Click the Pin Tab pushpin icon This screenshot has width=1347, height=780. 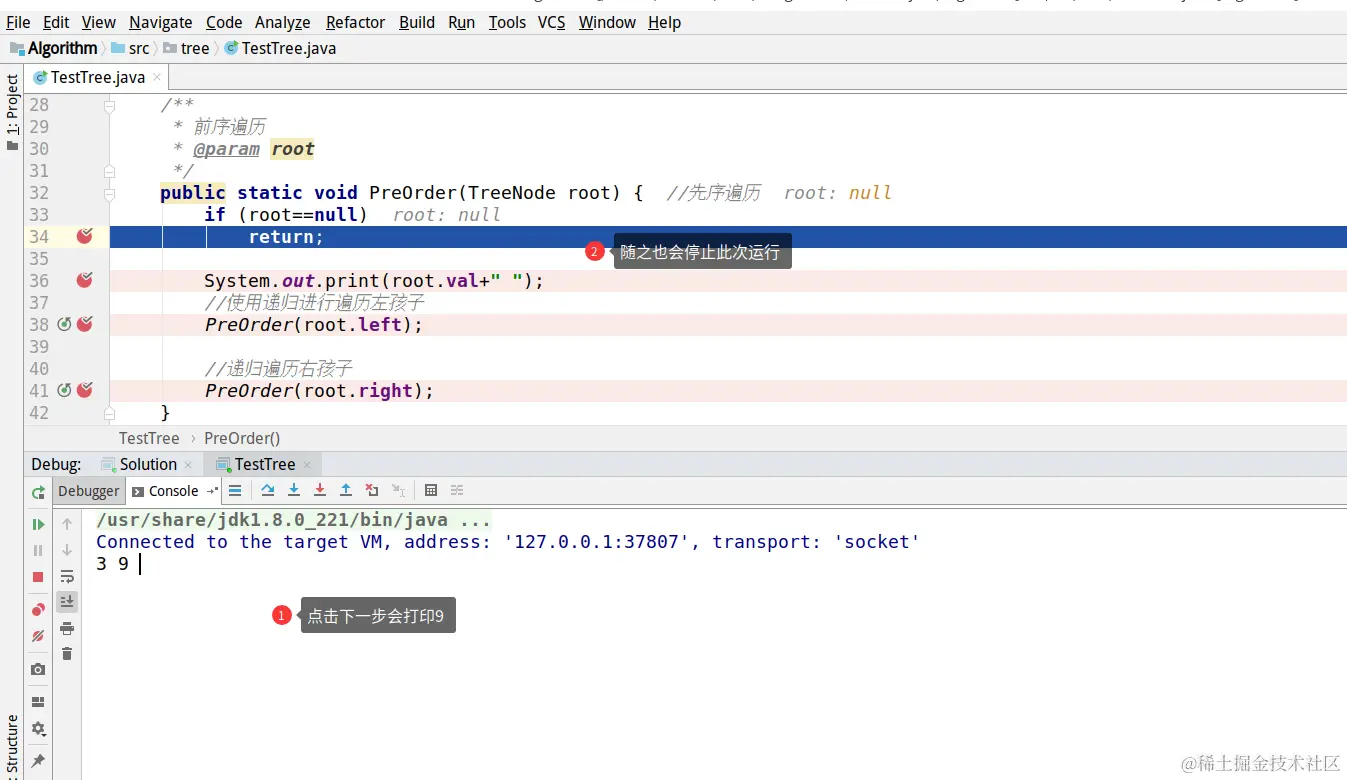tap(38, 761)
